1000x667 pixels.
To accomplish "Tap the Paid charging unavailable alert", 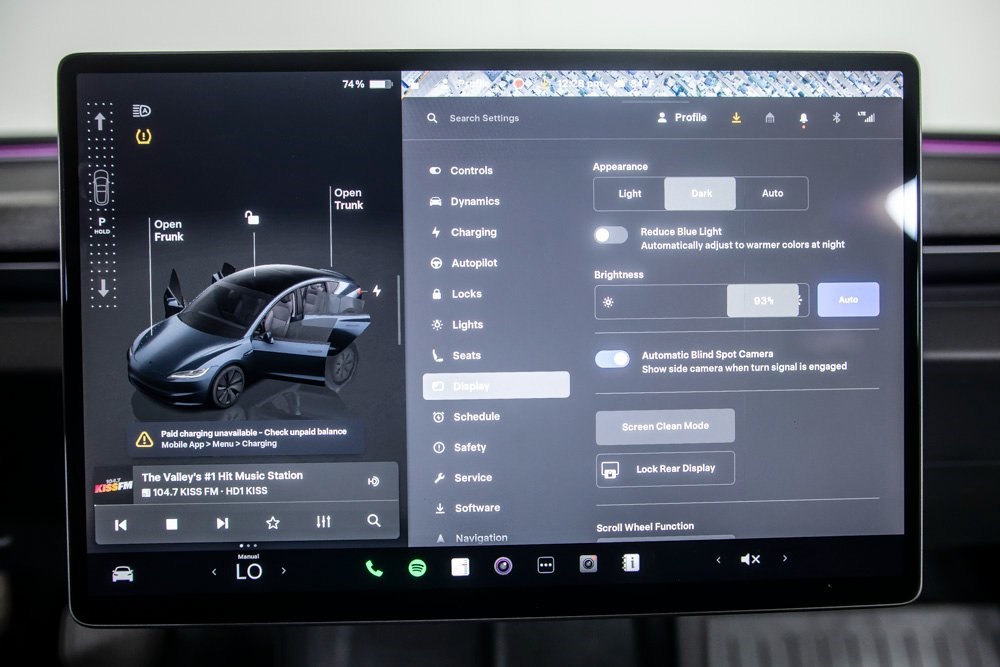I will pos(246,438).
